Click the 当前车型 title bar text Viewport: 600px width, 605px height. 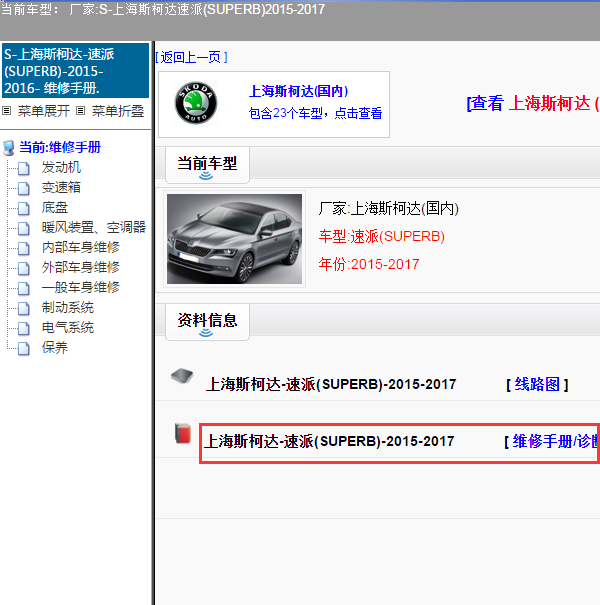pos(163,9)
